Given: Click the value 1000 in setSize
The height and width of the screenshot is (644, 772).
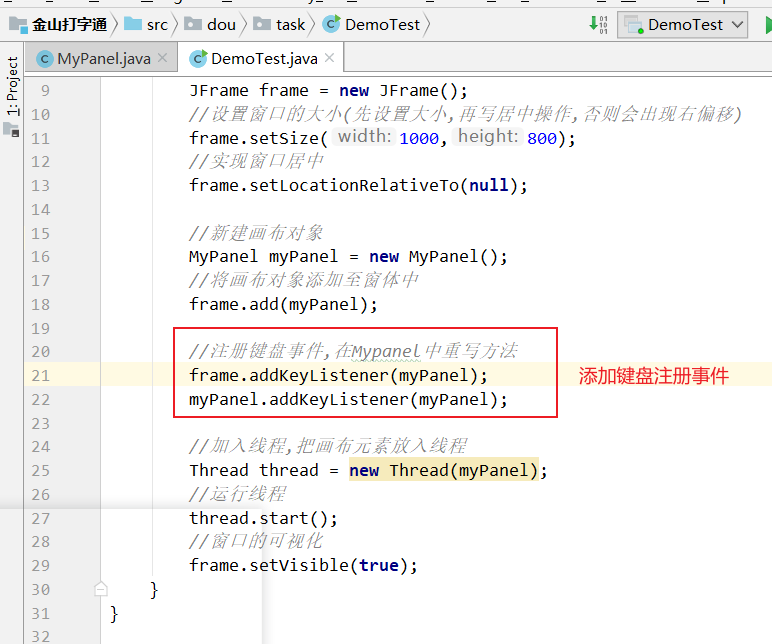Looking at the screenshot, I should [x=418, y=138].
